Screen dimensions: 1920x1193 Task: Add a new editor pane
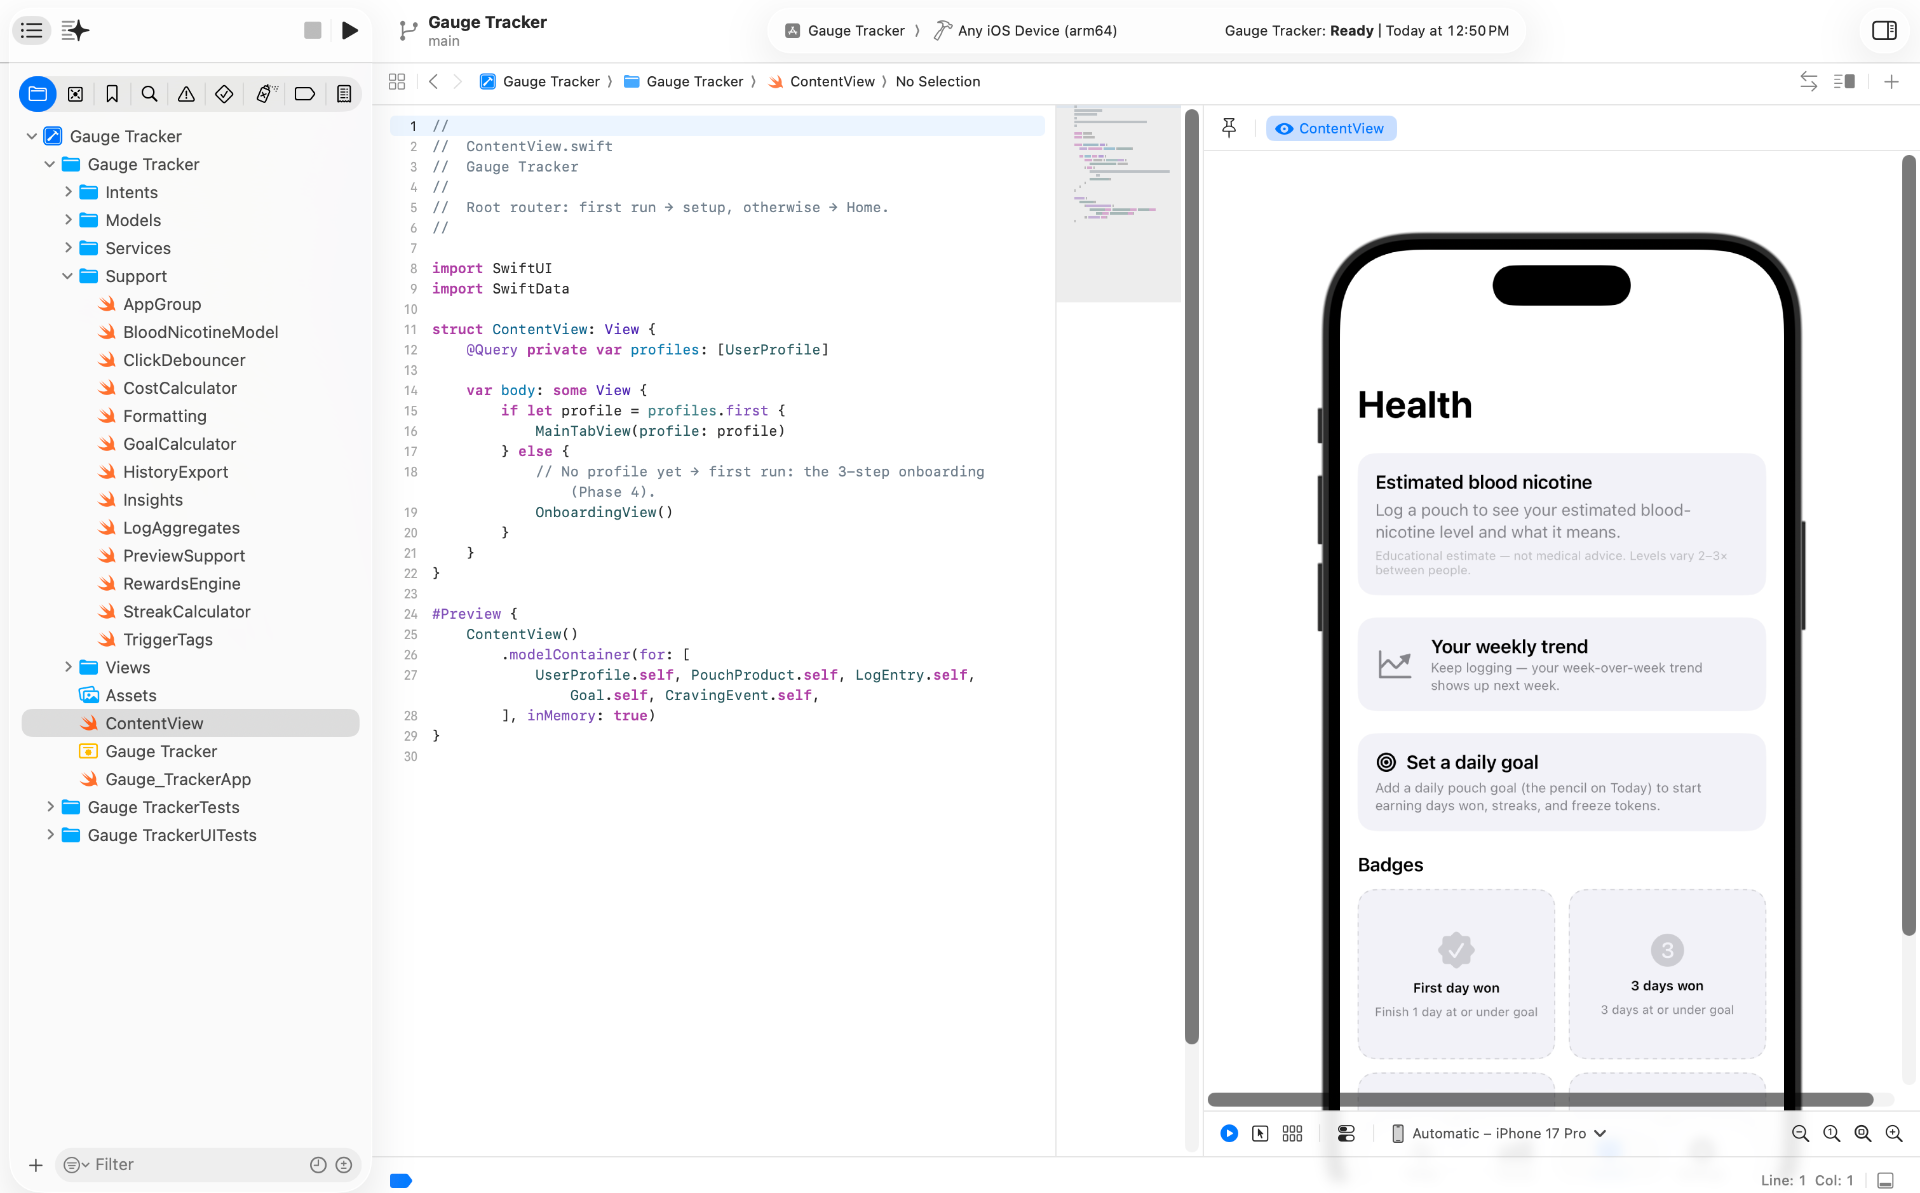[1891, 82]
